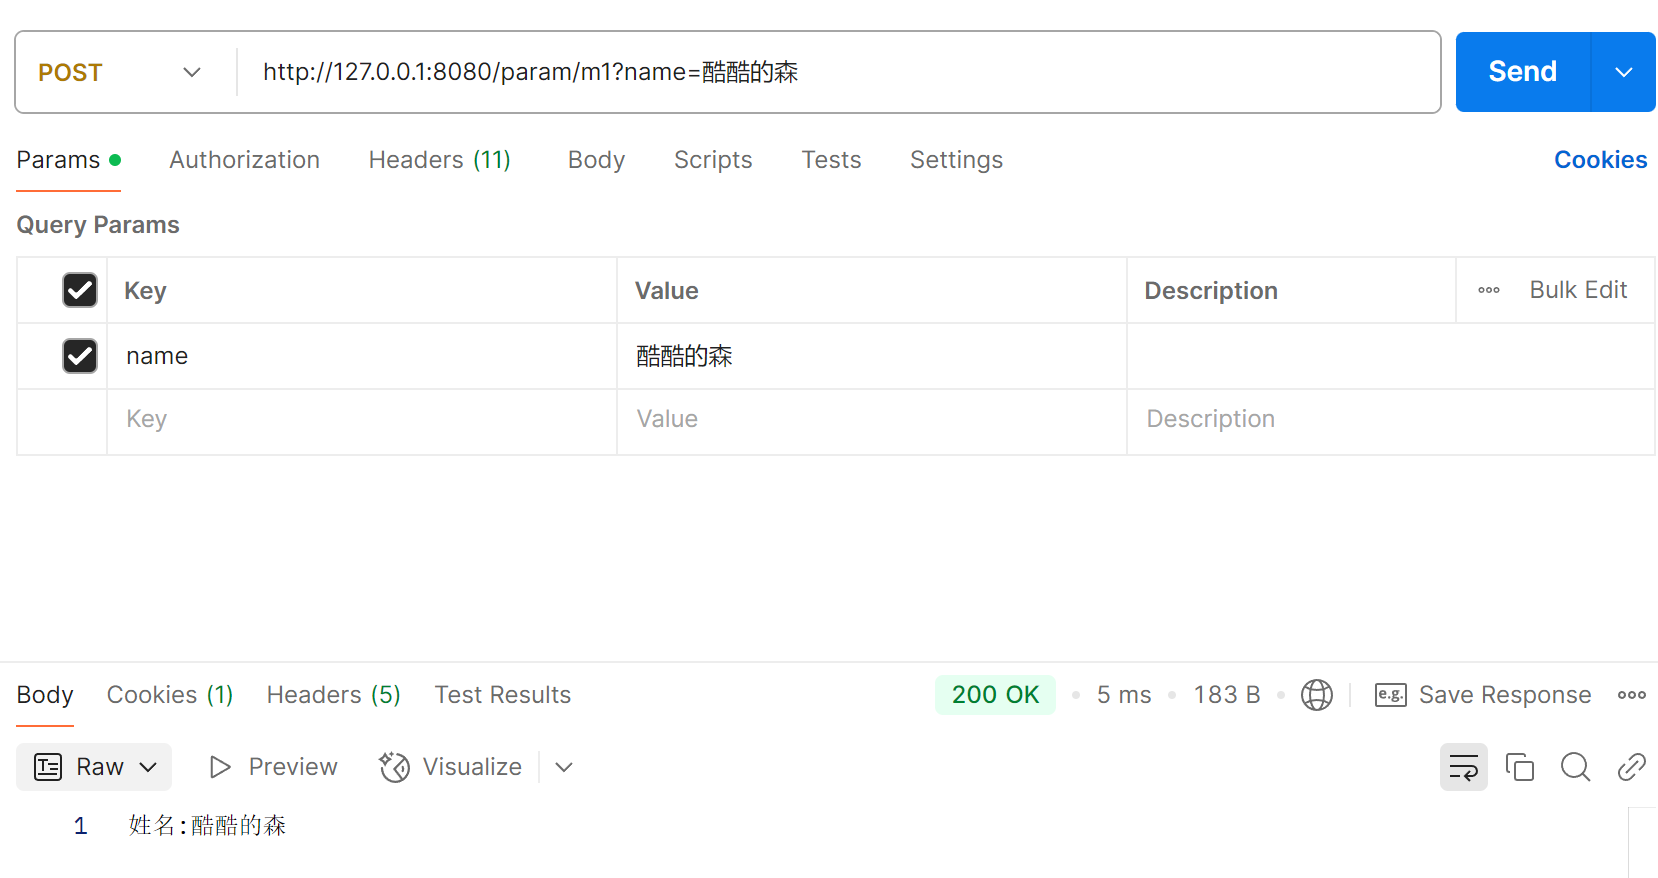
Task: Click the 200 OK status badge
Action: click(x=995, y=695)
